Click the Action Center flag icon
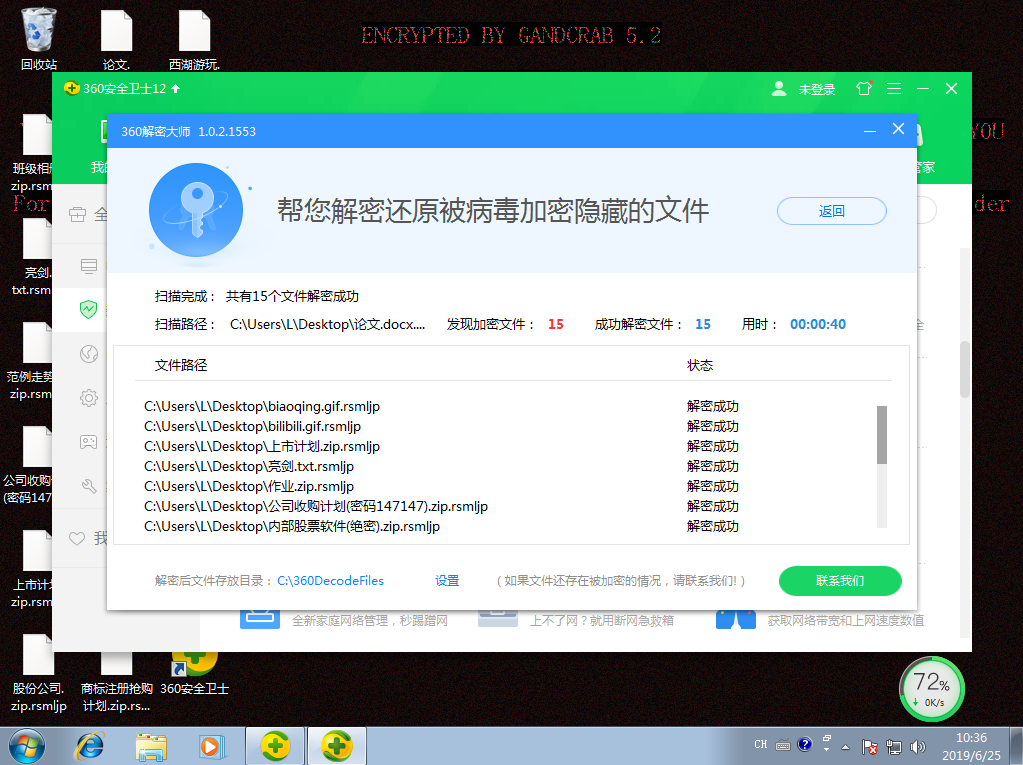Screen dimensions: 1023x765 pos(869,747)
